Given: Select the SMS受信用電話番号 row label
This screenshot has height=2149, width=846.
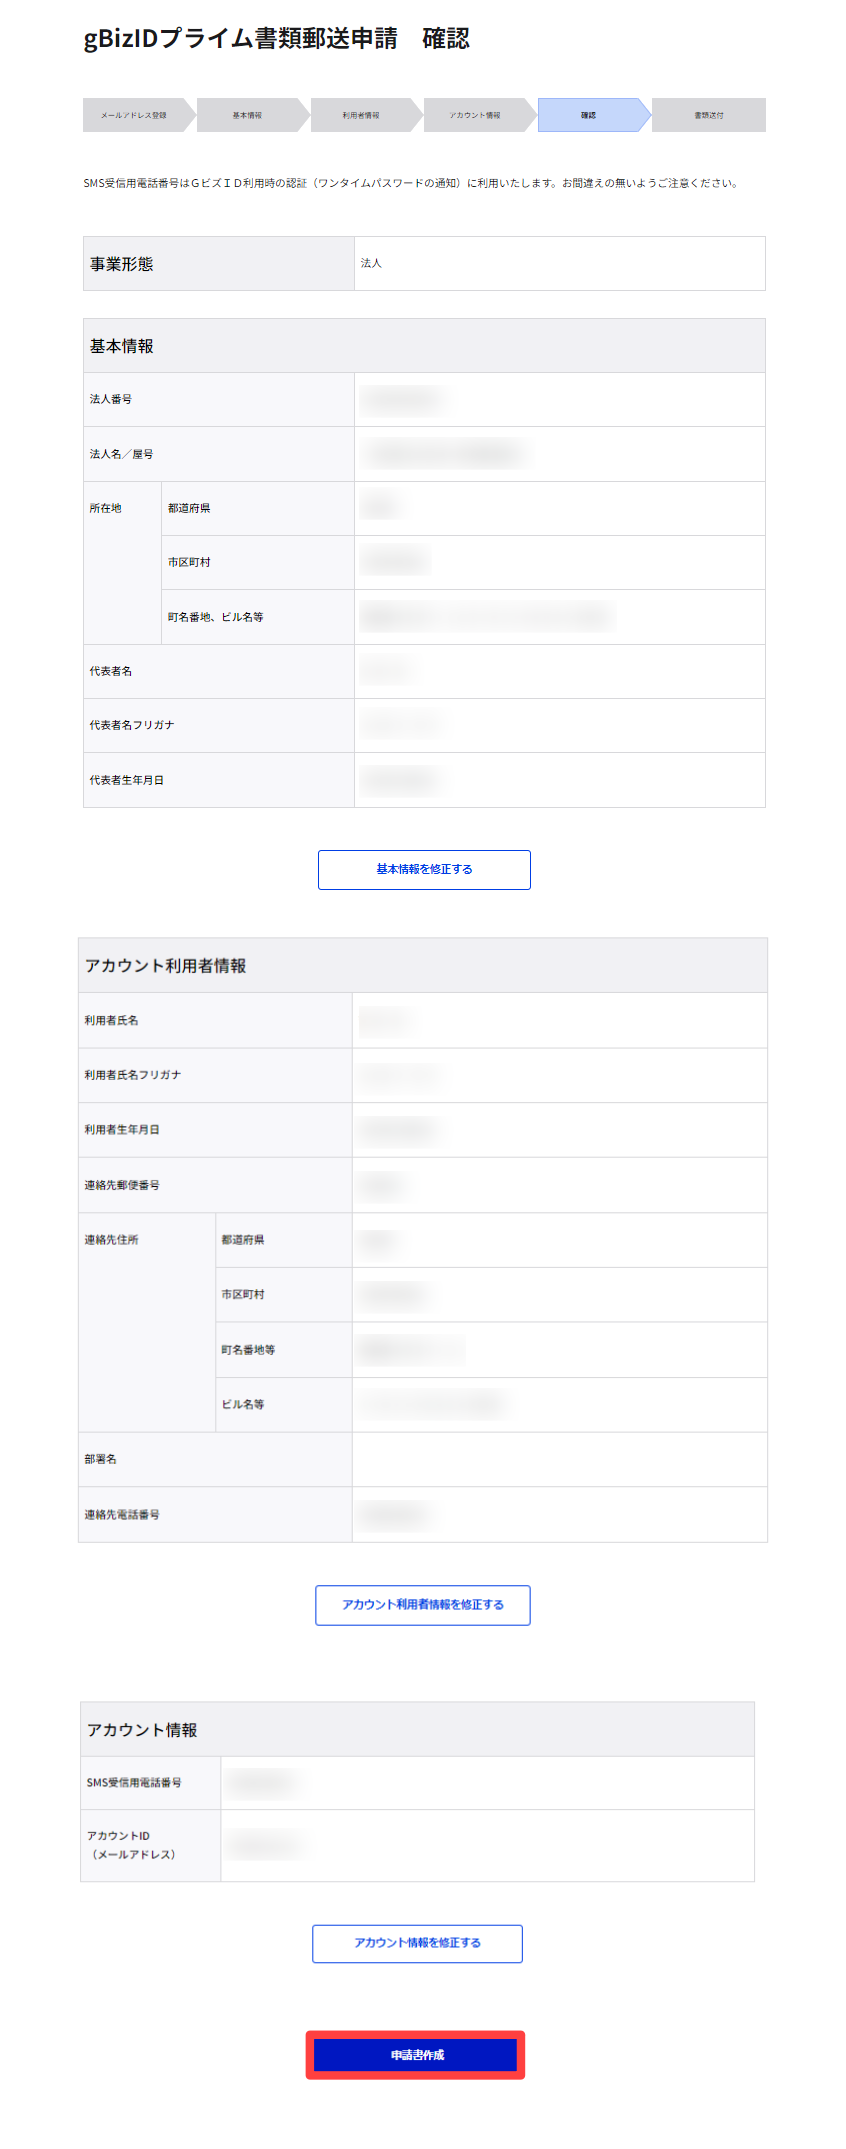Looking at the screenshot, I should pyautogui.click(x=134, y=1782).
